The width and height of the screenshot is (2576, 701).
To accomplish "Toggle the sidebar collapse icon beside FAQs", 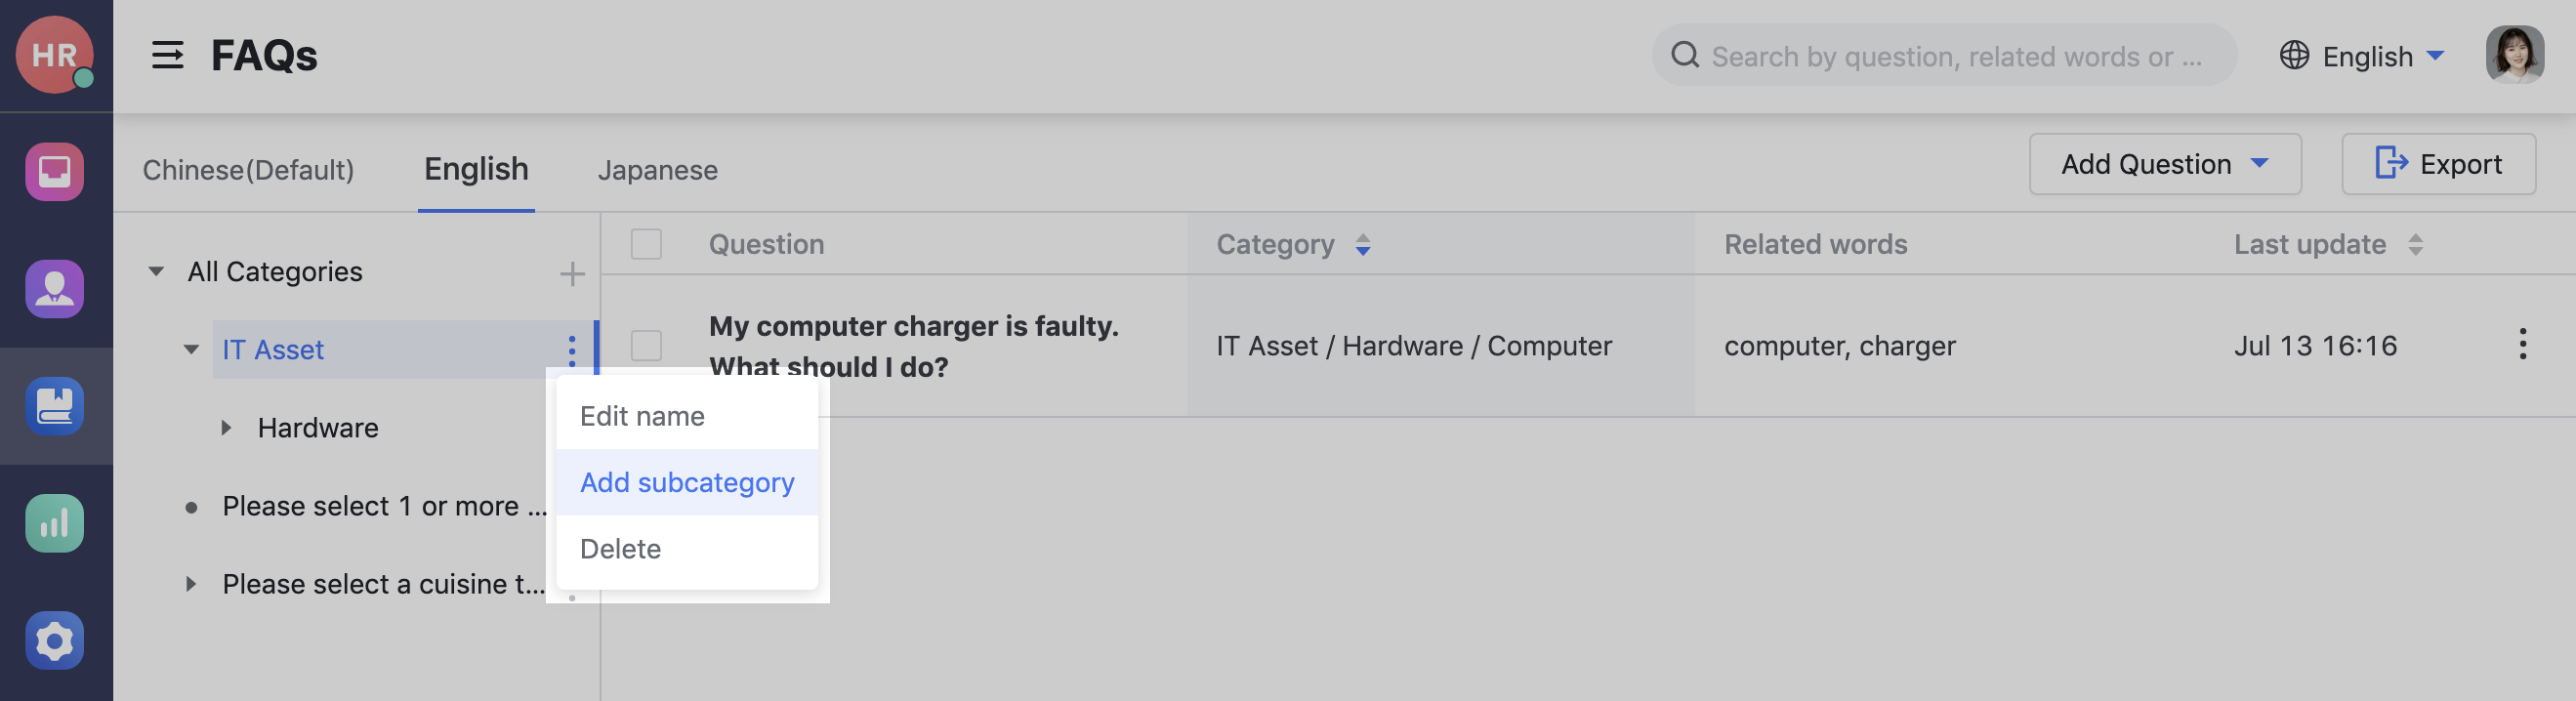I will coord(168,55).
